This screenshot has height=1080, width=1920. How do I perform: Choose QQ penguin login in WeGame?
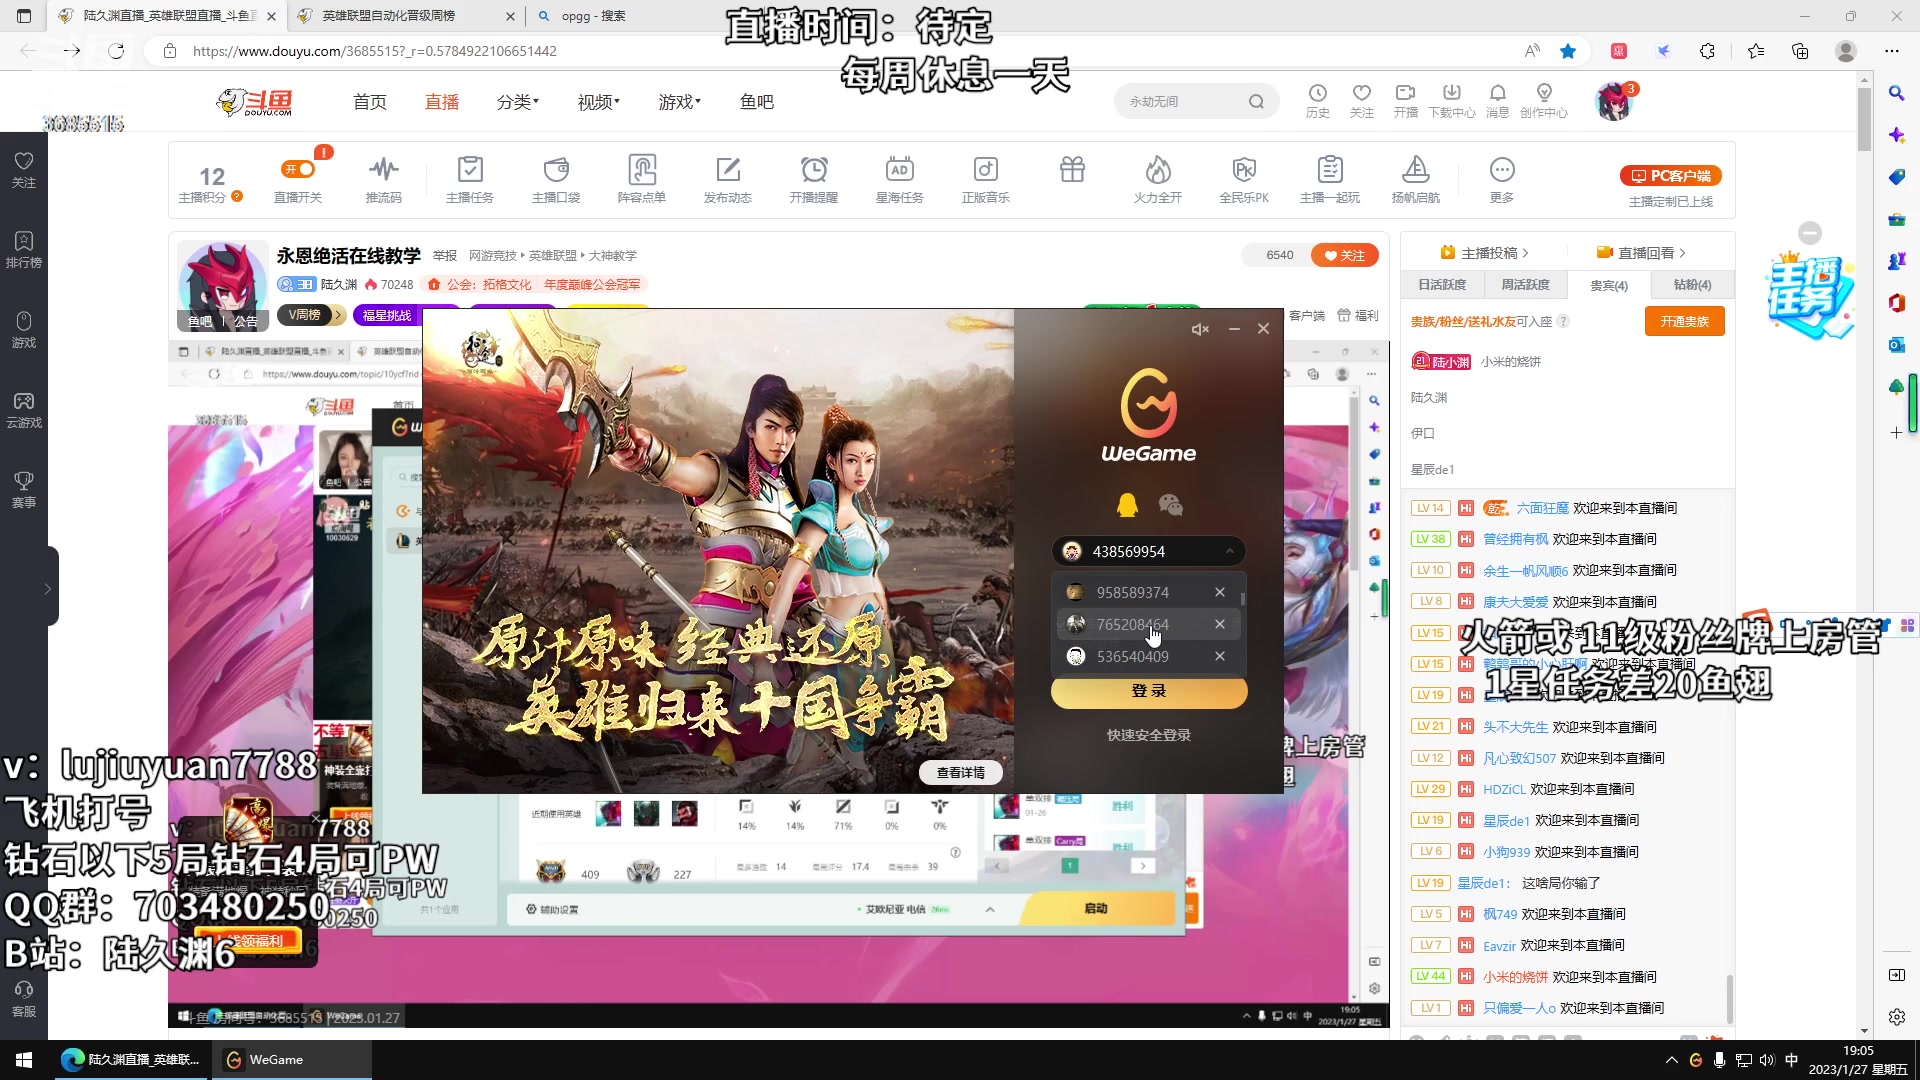point(1127,505)
